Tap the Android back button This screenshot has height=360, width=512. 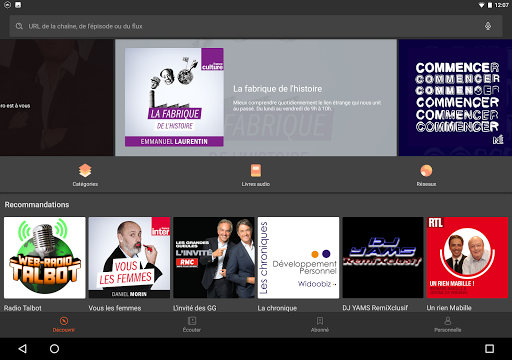point(22,349)
